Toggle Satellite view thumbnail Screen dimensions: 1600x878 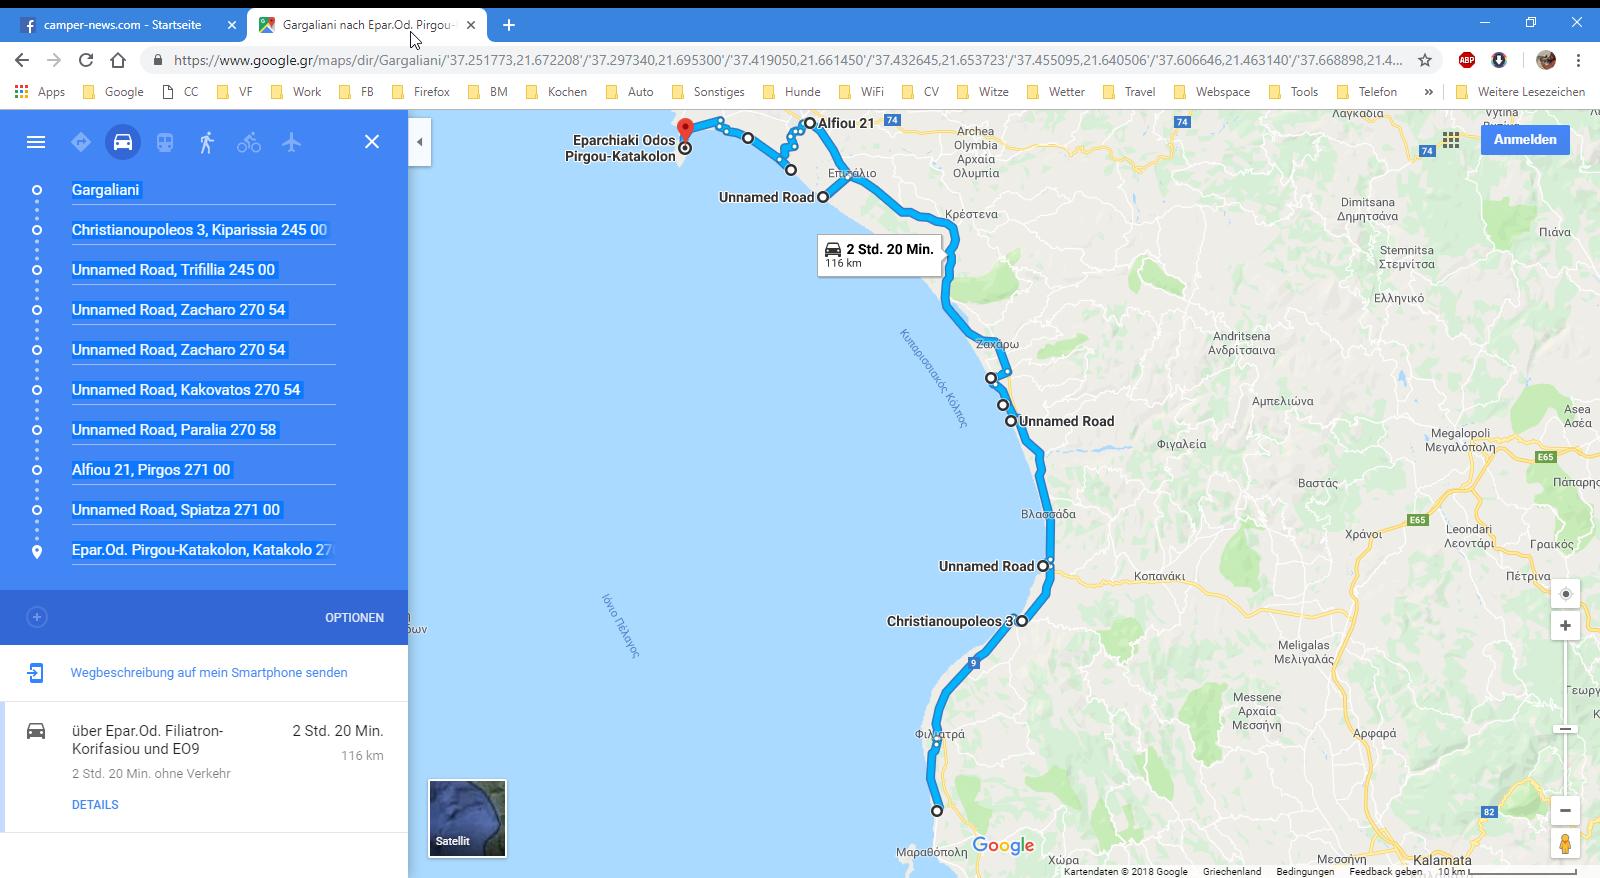467,818
